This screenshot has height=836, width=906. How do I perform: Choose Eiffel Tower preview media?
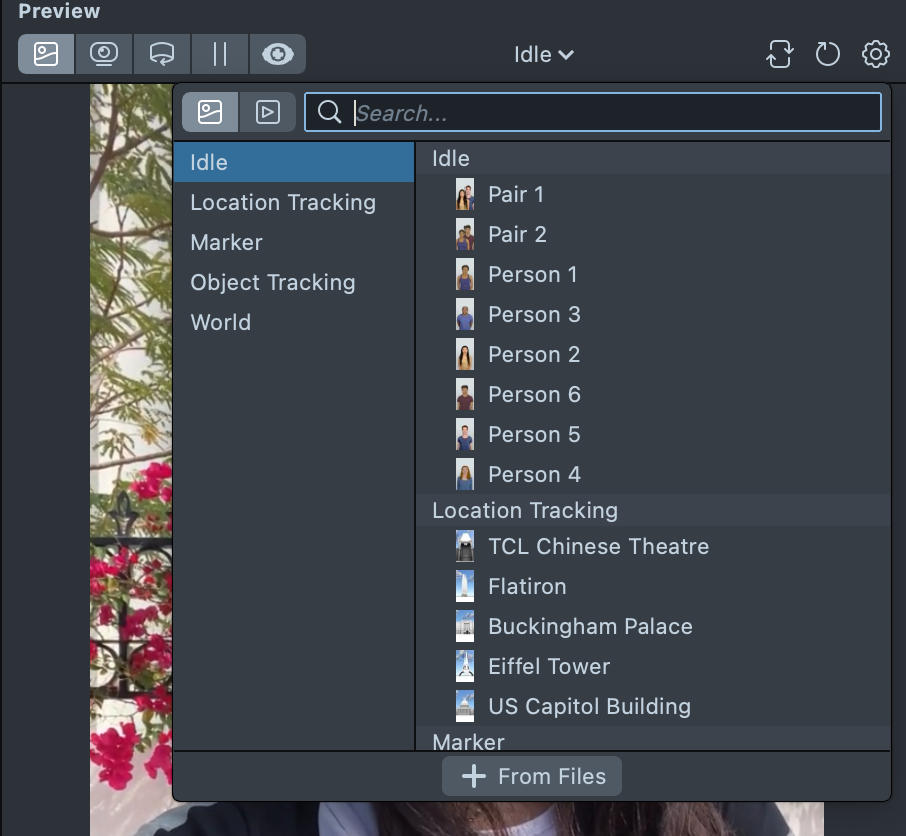tap(548, 666)
